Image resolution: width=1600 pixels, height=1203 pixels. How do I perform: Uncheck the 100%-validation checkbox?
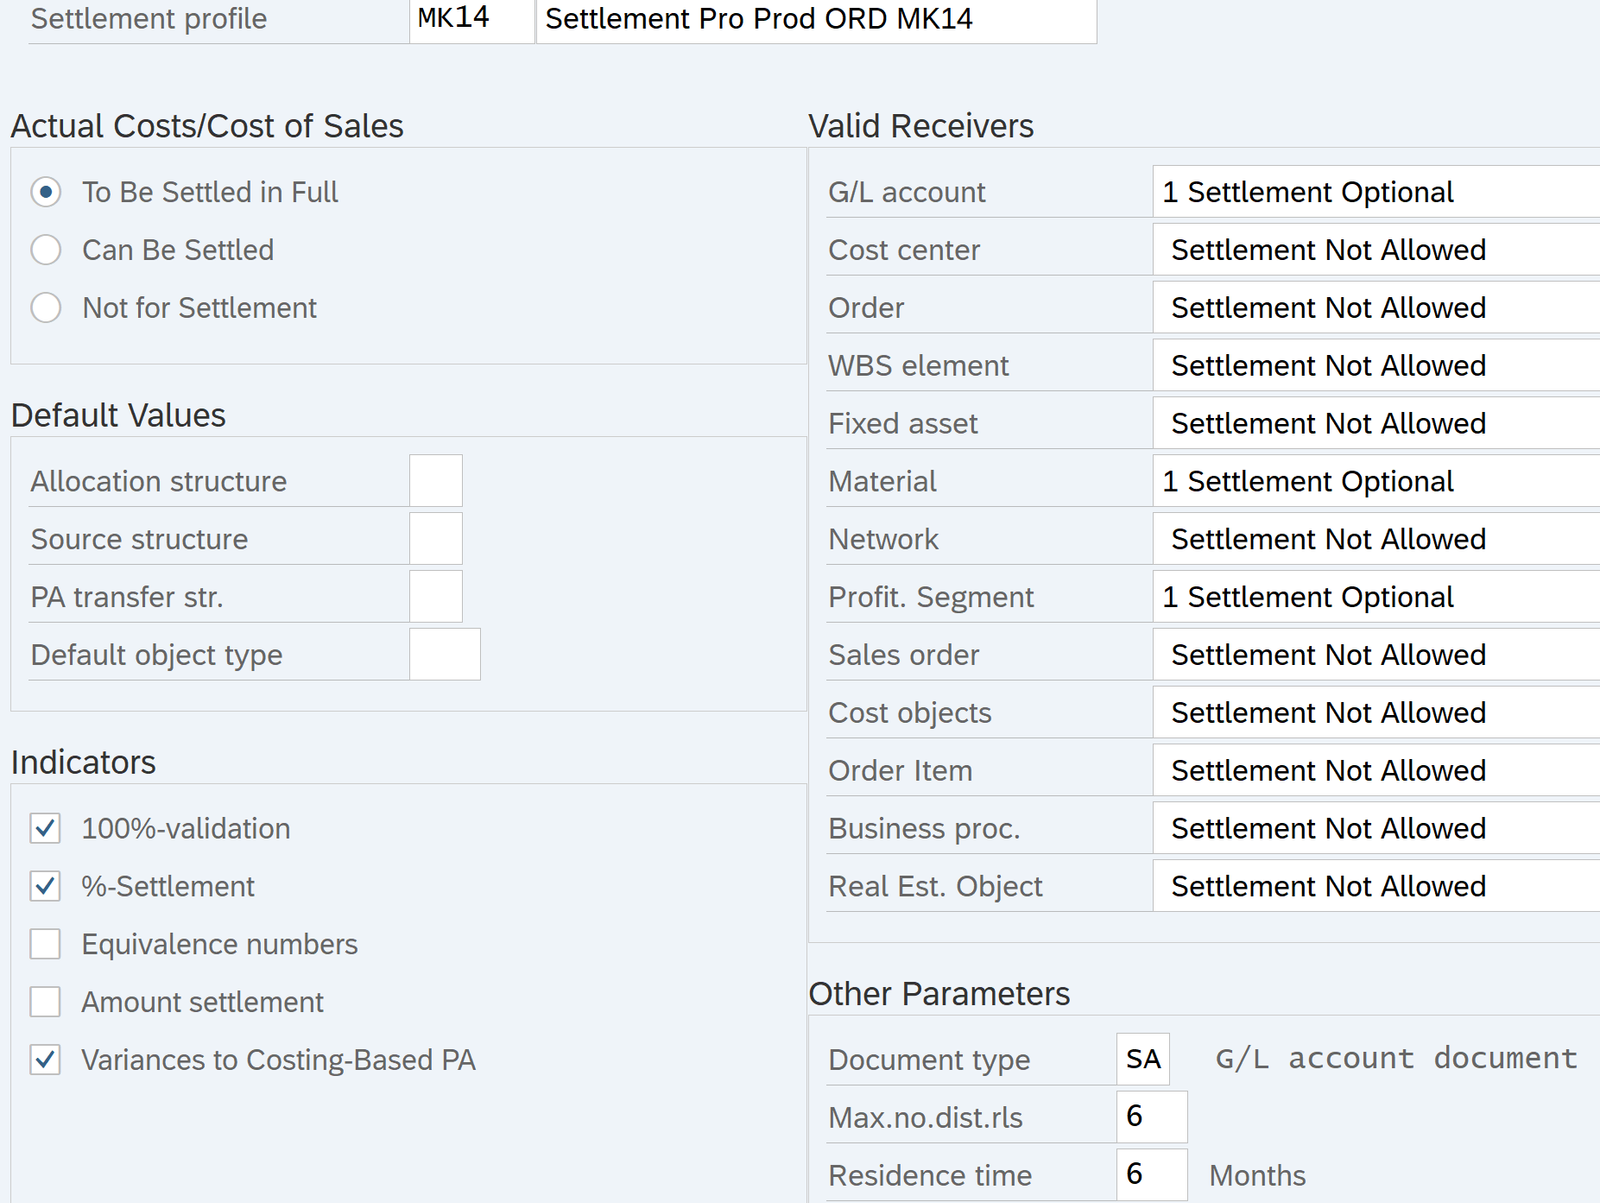(x=46, y=828)
